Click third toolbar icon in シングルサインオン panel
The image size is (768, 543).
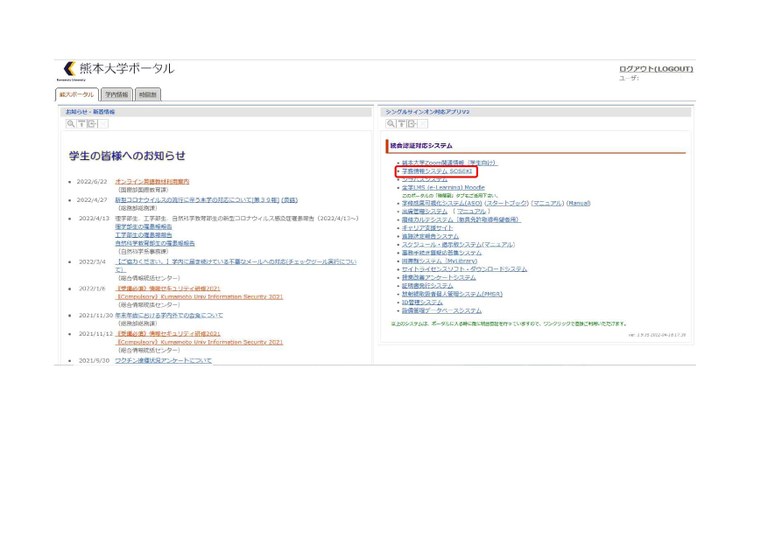[x=411, y=123]
